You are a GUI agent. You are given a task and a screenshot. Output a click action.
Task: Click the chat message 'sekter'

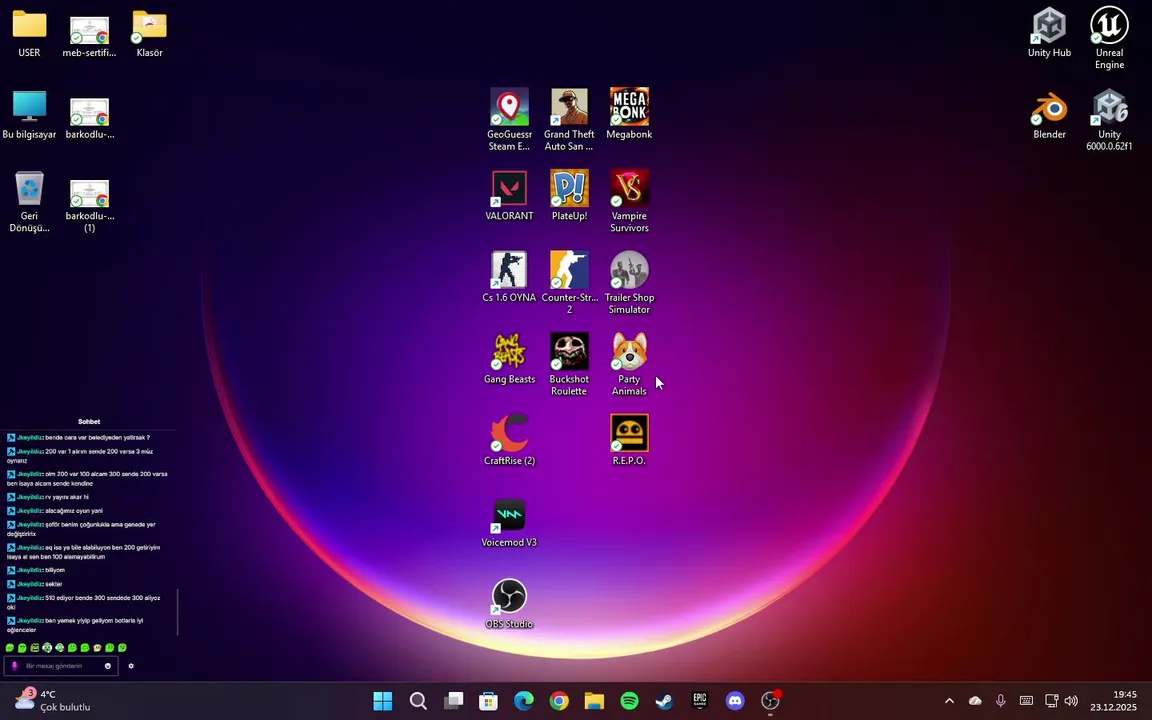pos(54,584)
